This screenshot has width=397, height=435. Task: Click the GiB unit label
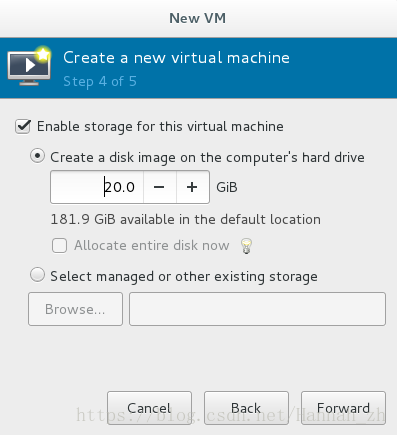click(227, 187)
